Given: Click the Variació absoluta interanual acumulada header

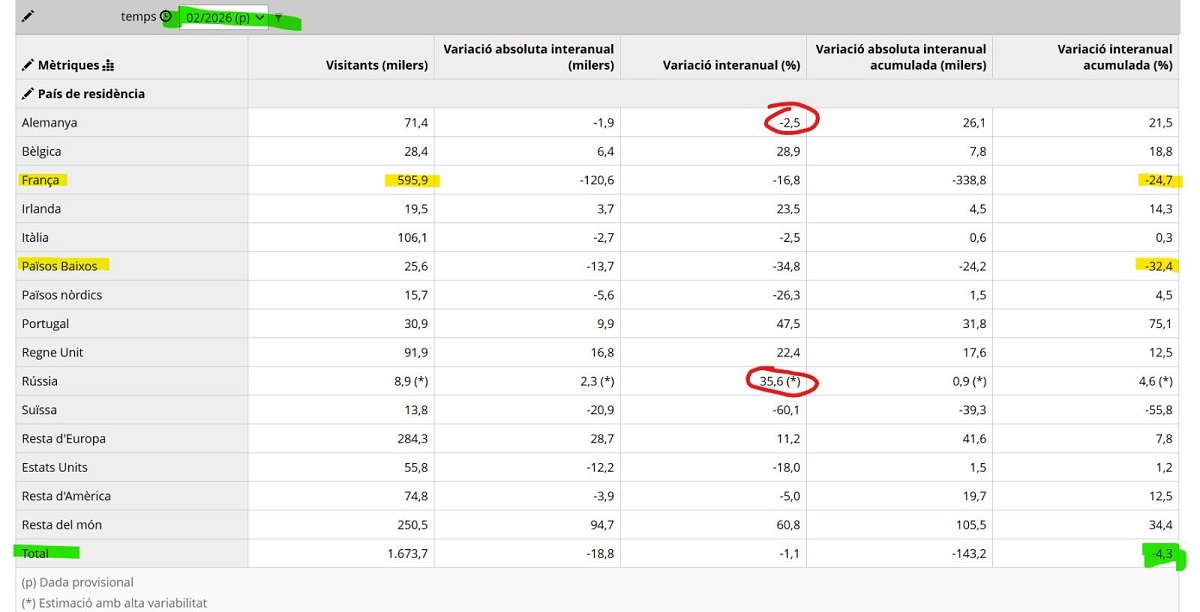Looking at the screenshot, I should 901,57.
